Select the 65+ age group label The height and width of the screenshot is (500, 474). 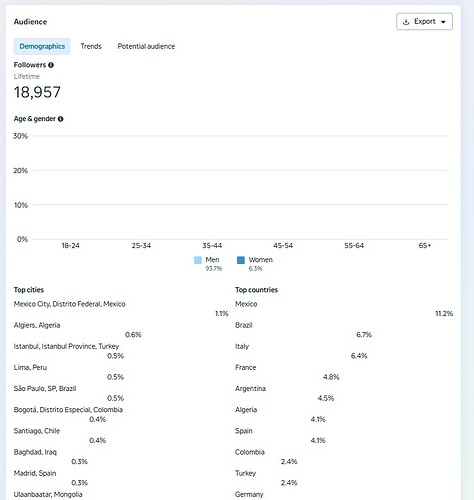click(x=425, y=246)
